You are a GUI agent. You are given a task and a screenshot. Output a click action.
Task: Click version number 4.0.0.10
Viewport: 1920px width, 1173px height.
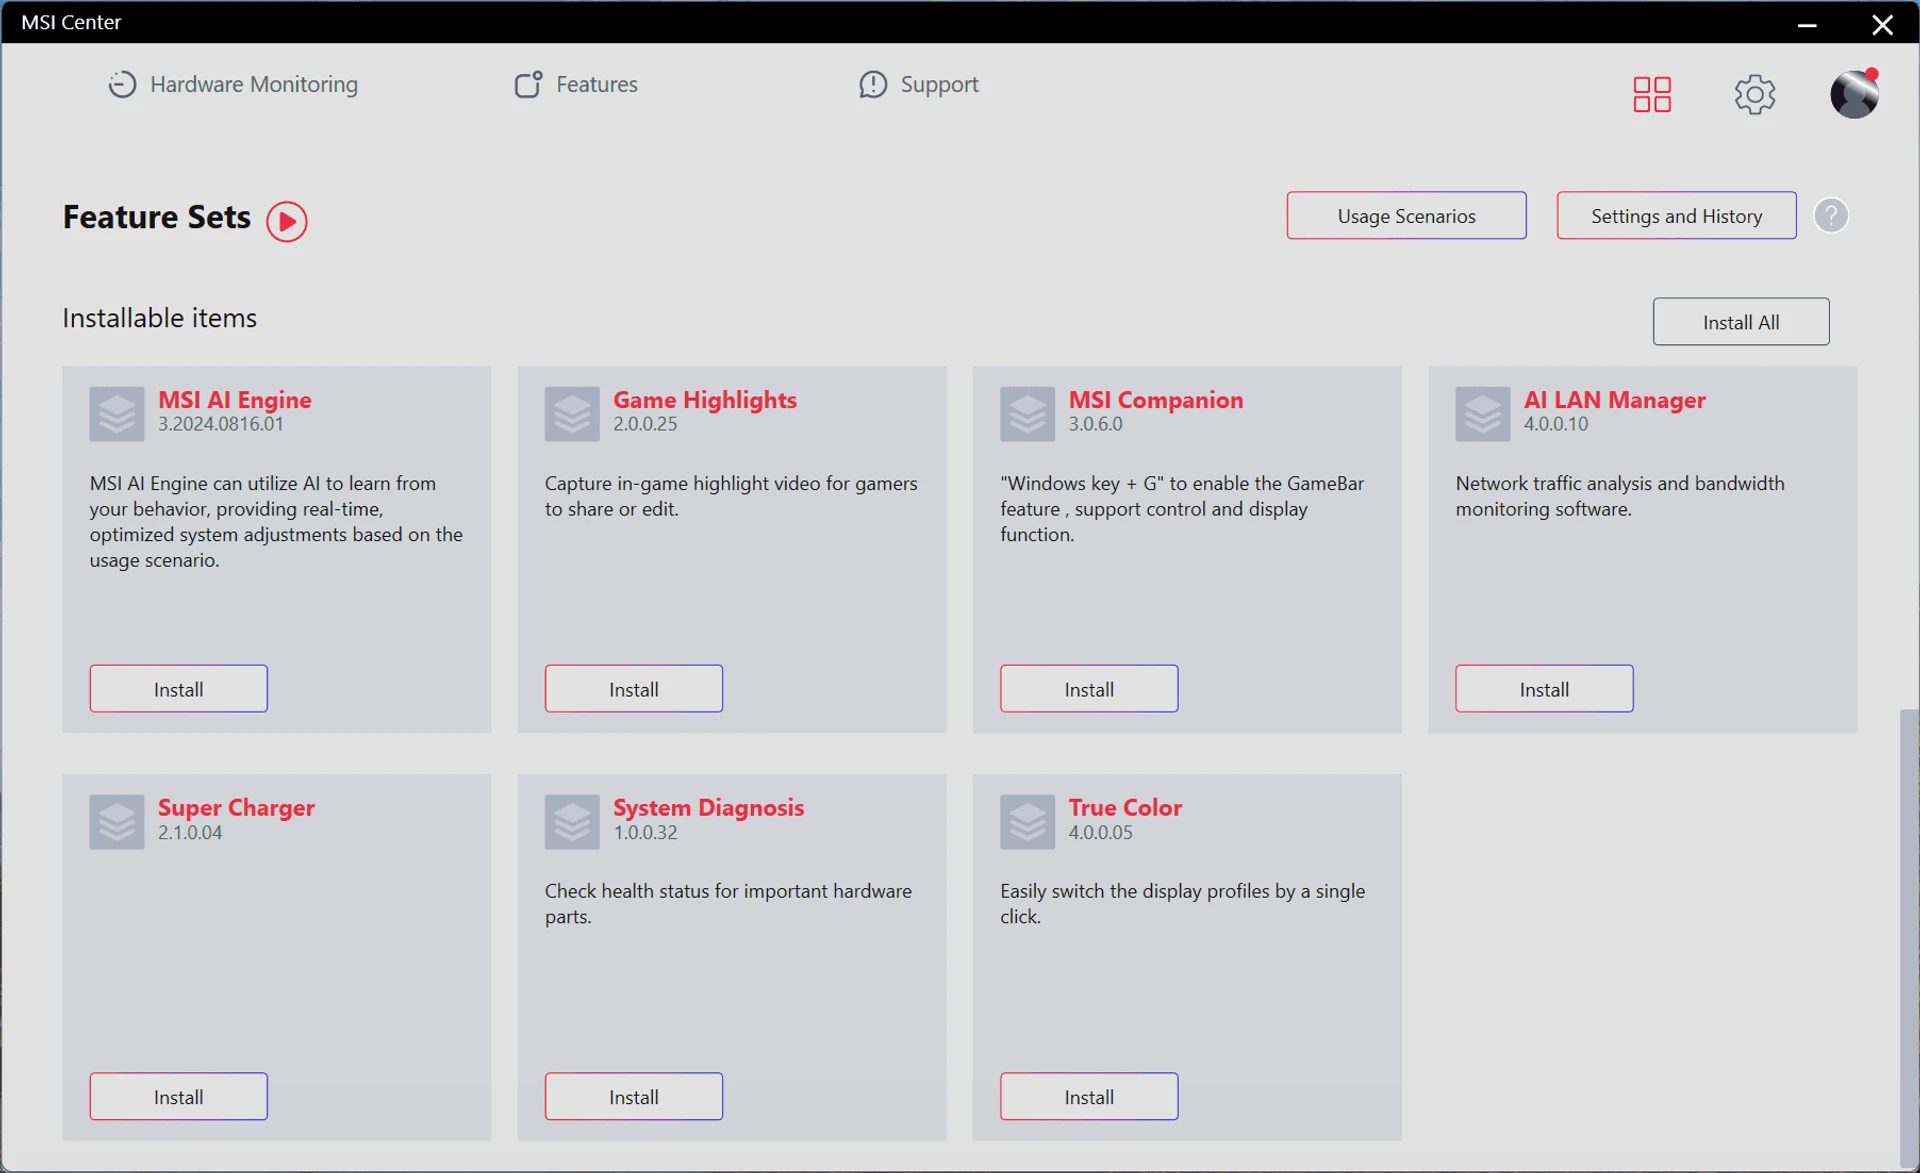[x=1556, y=424]
